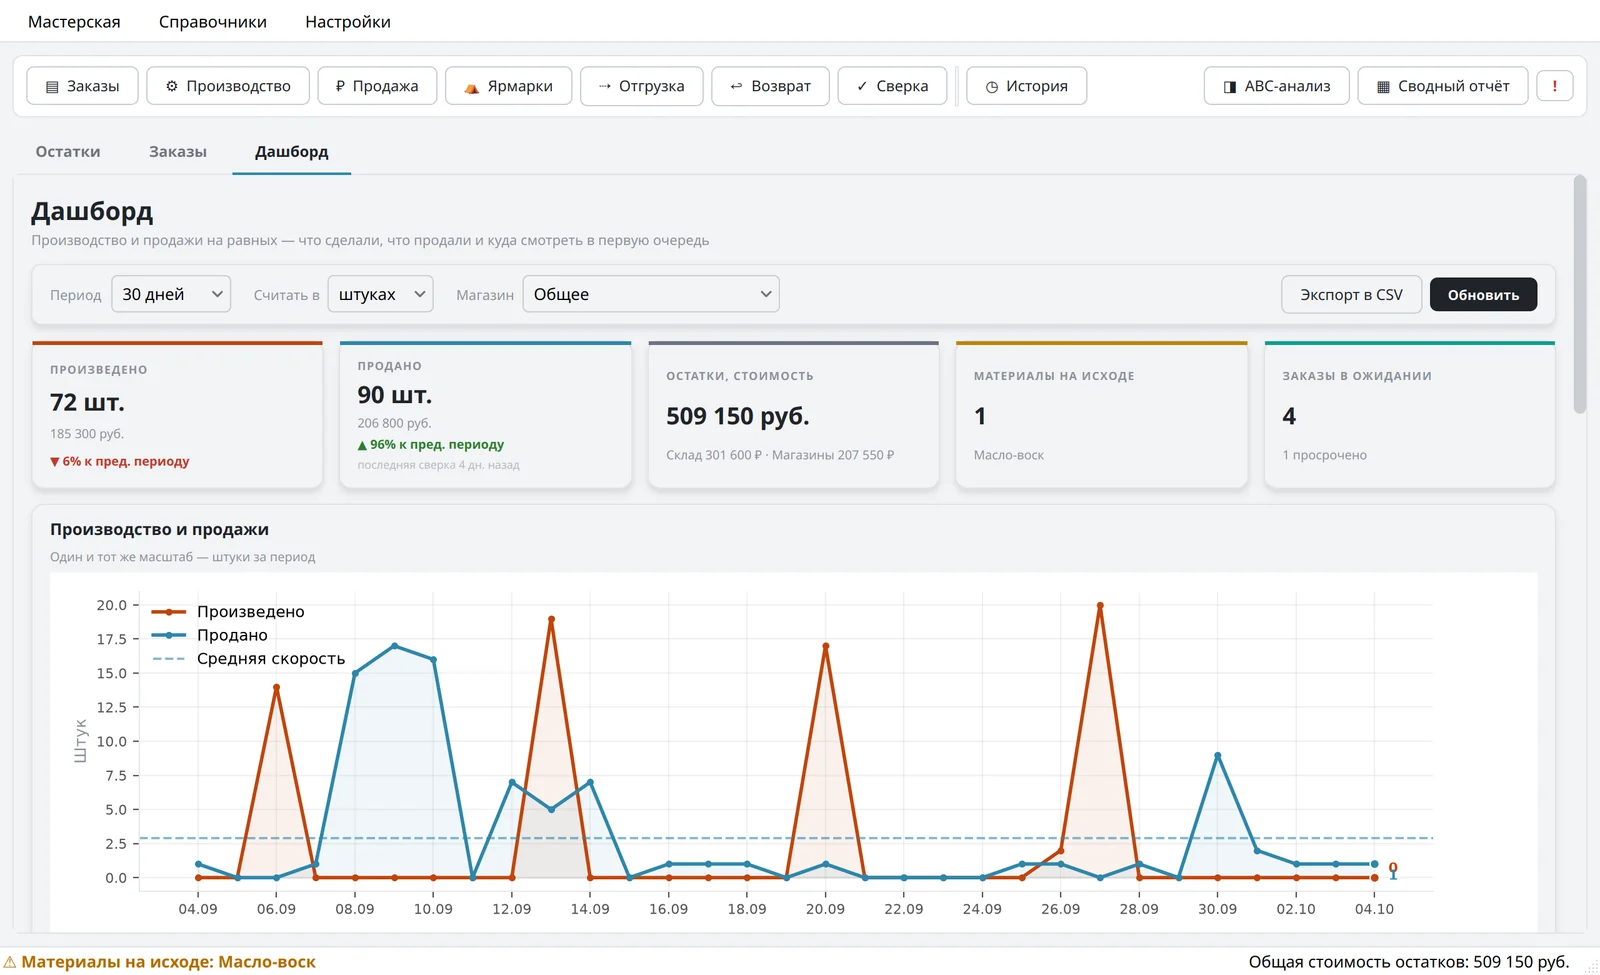Click Сверка checkmark button
1600x975 pixels.
(892, 86)
